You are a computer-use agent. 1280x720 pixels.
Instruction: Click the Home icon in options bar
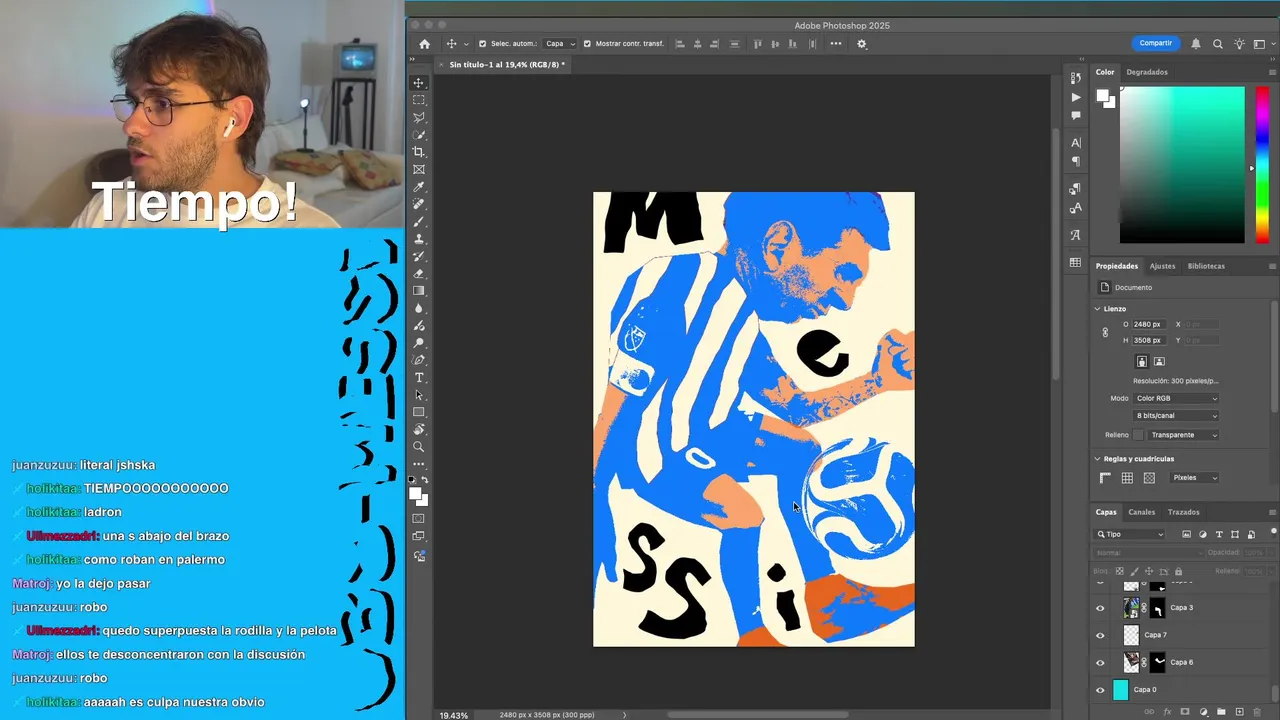click(x=424, y=44)
